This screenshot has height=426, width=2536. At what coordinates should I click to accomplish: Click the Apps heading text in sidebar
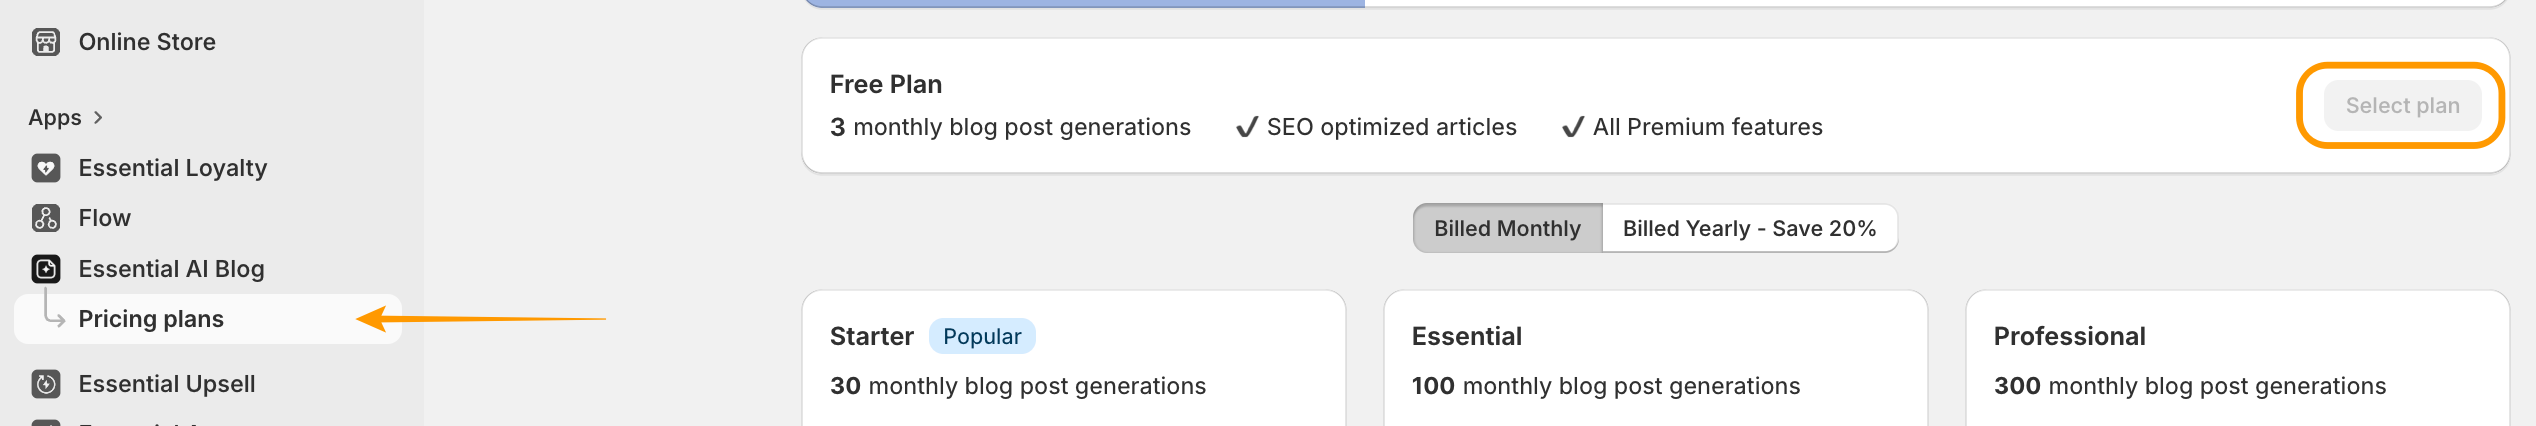(x=55, y=118)
